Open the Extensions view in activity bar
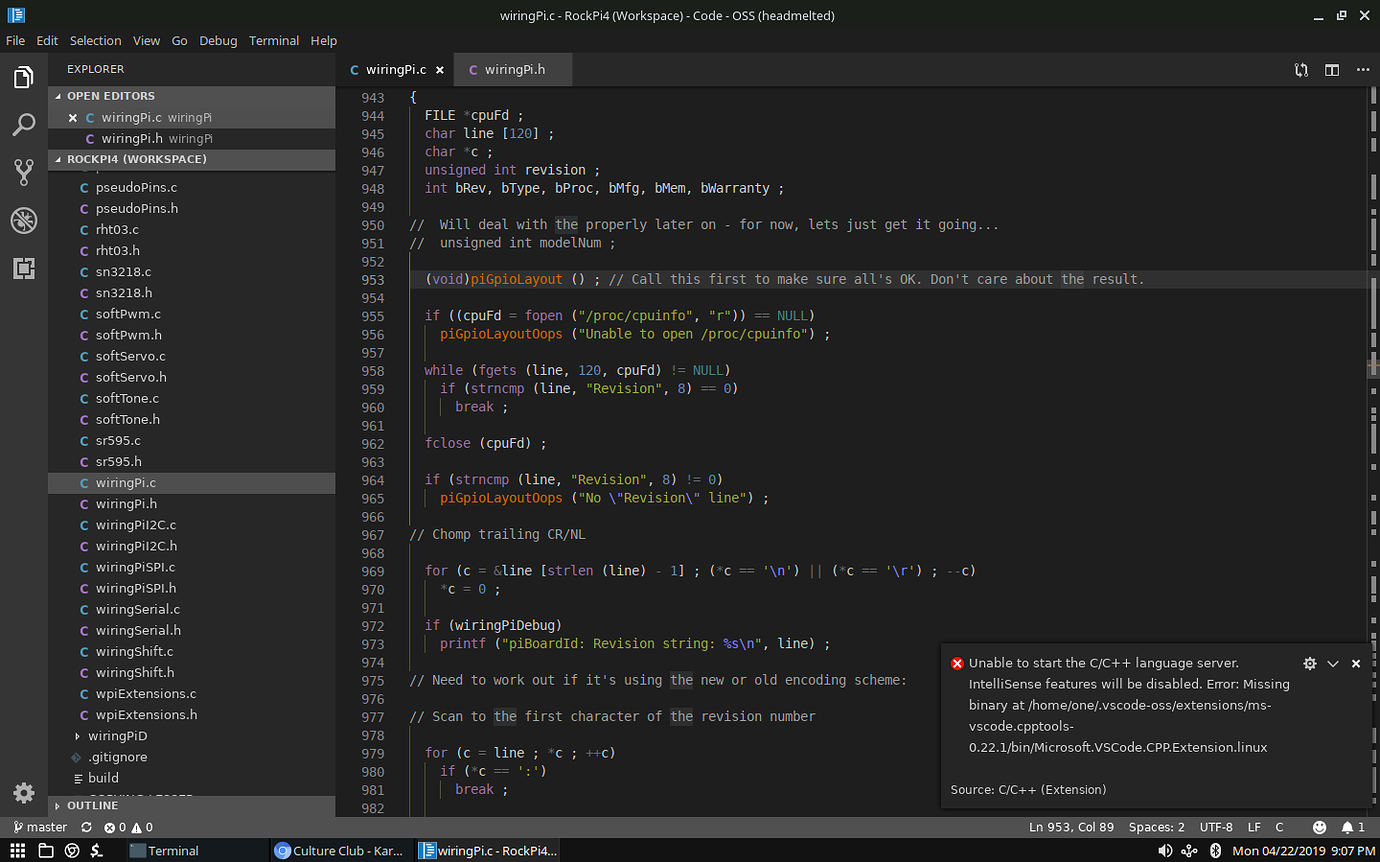This screenshot has width=1380, height=862. pyautogui.click(x=24, y=268)
